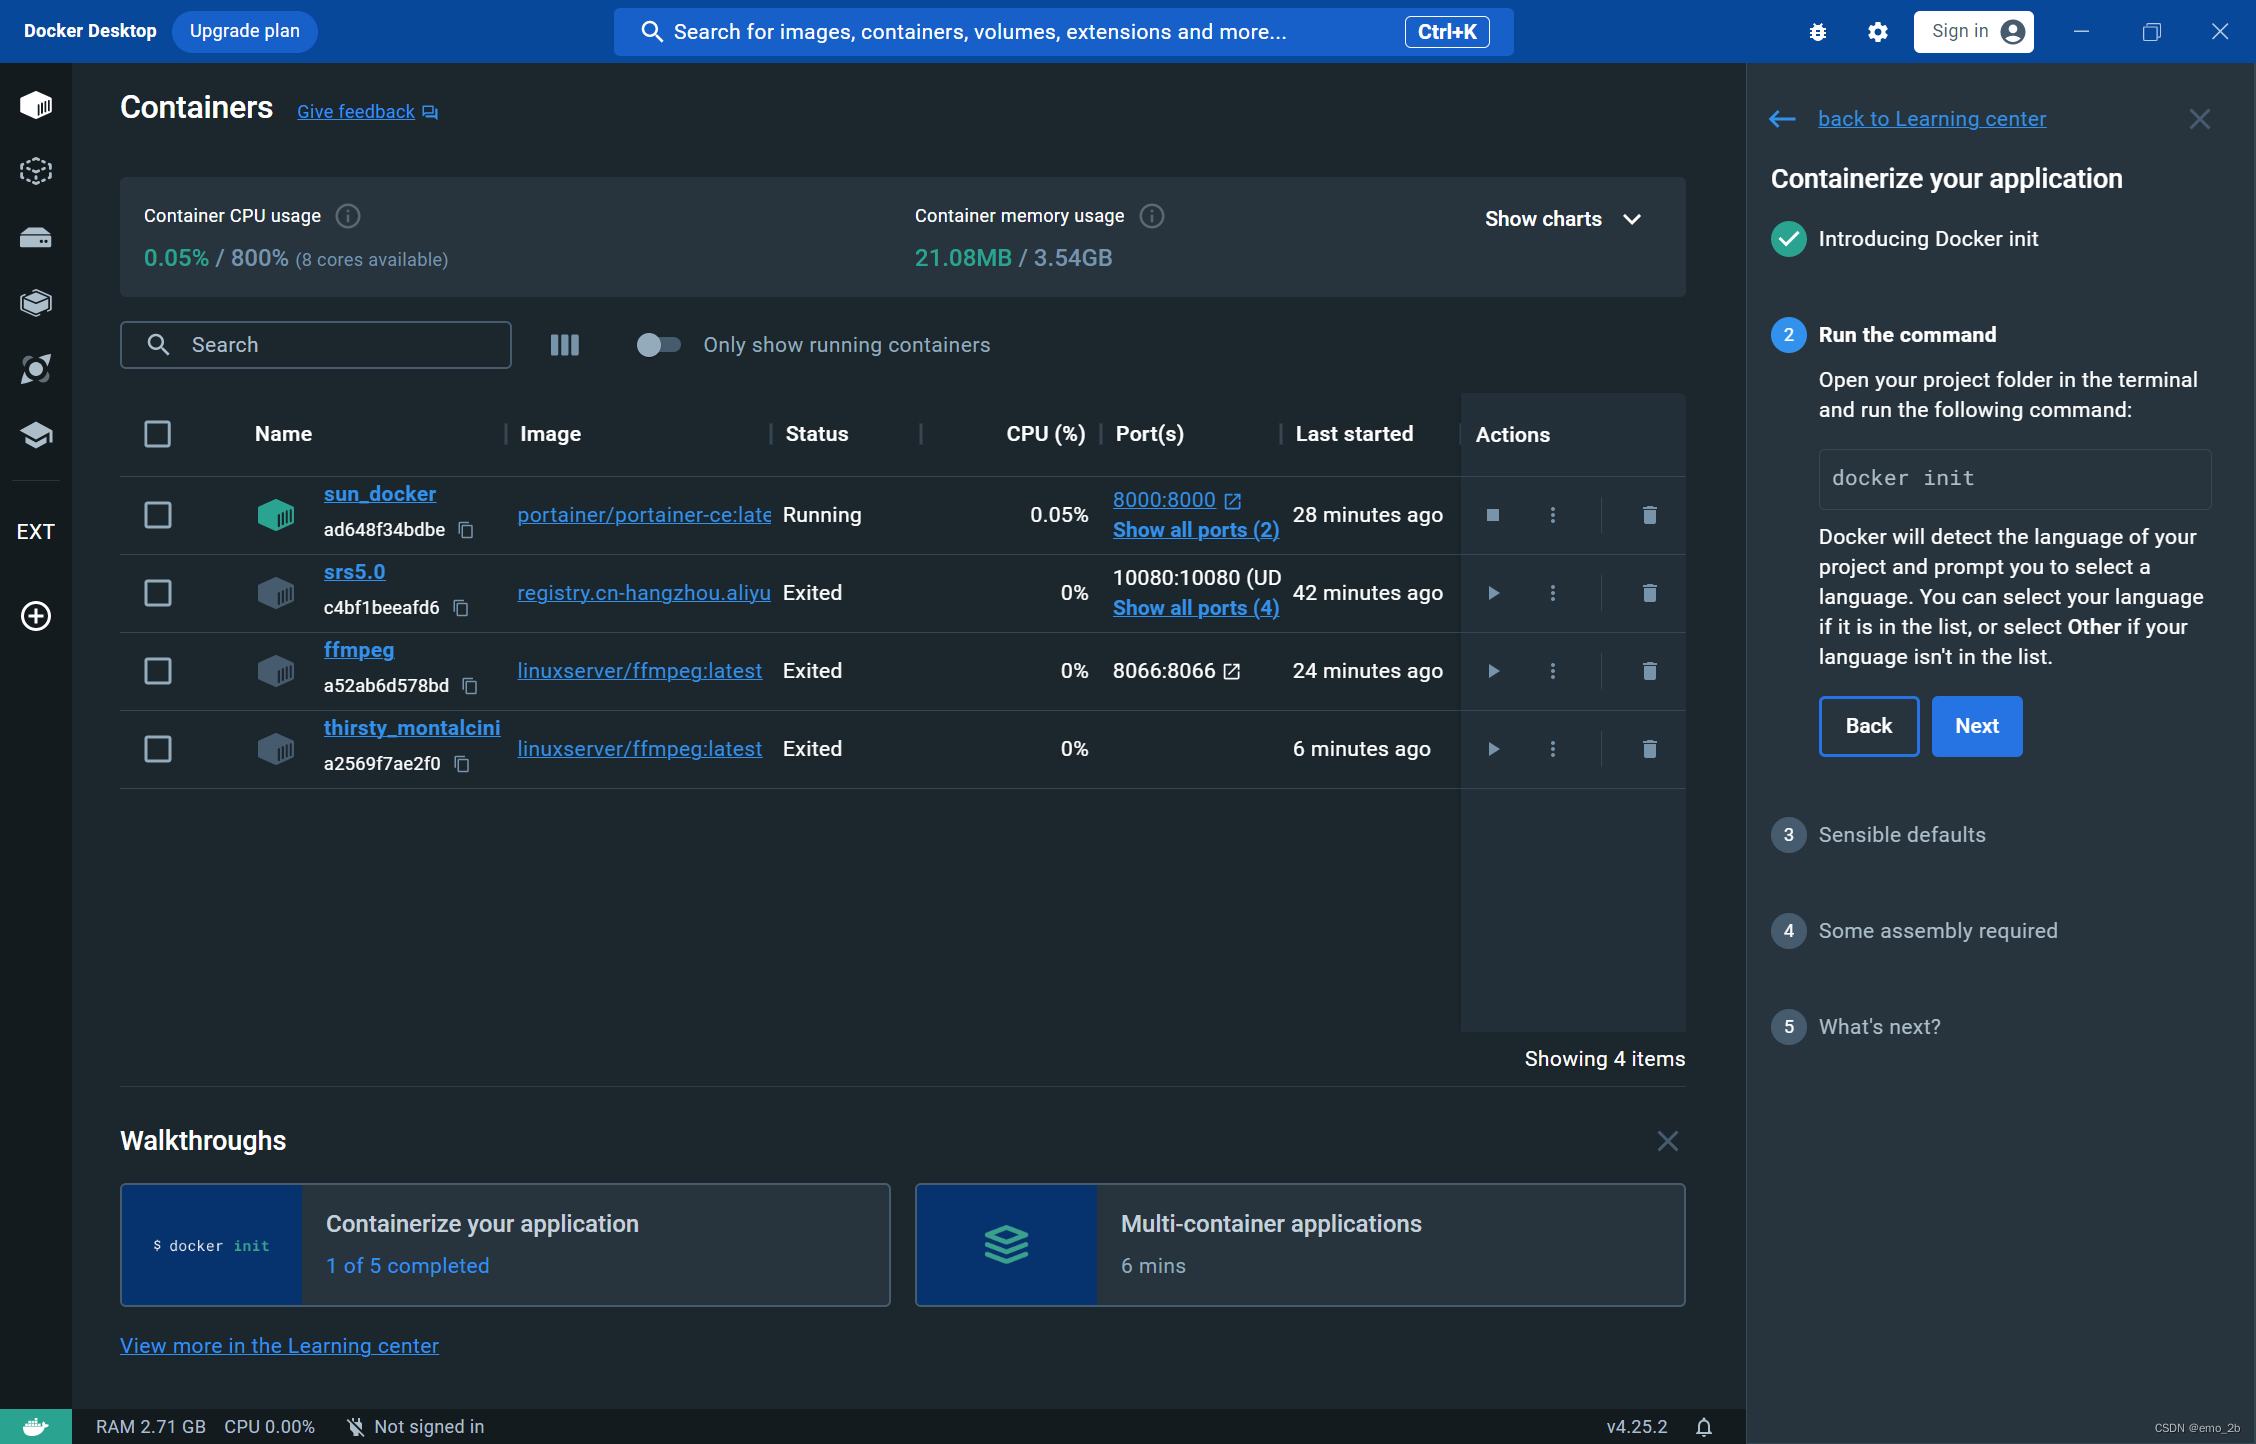Show all ports for srs5.0 container
The width and height of the screenshot is (2256, 1444).
1195,607
